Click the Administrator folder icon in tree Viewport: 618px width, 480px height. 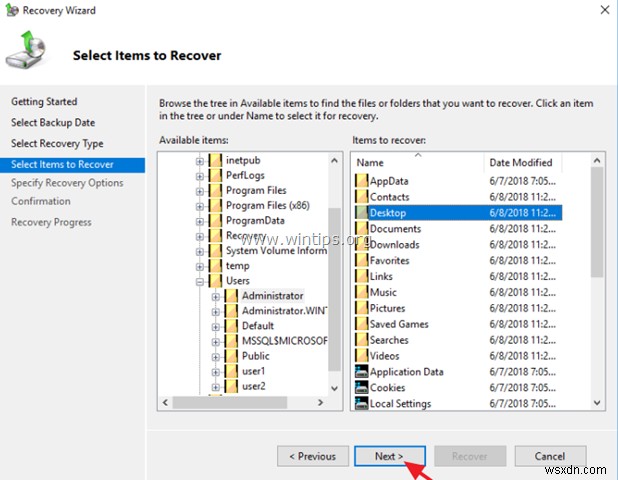click(231, 296)
